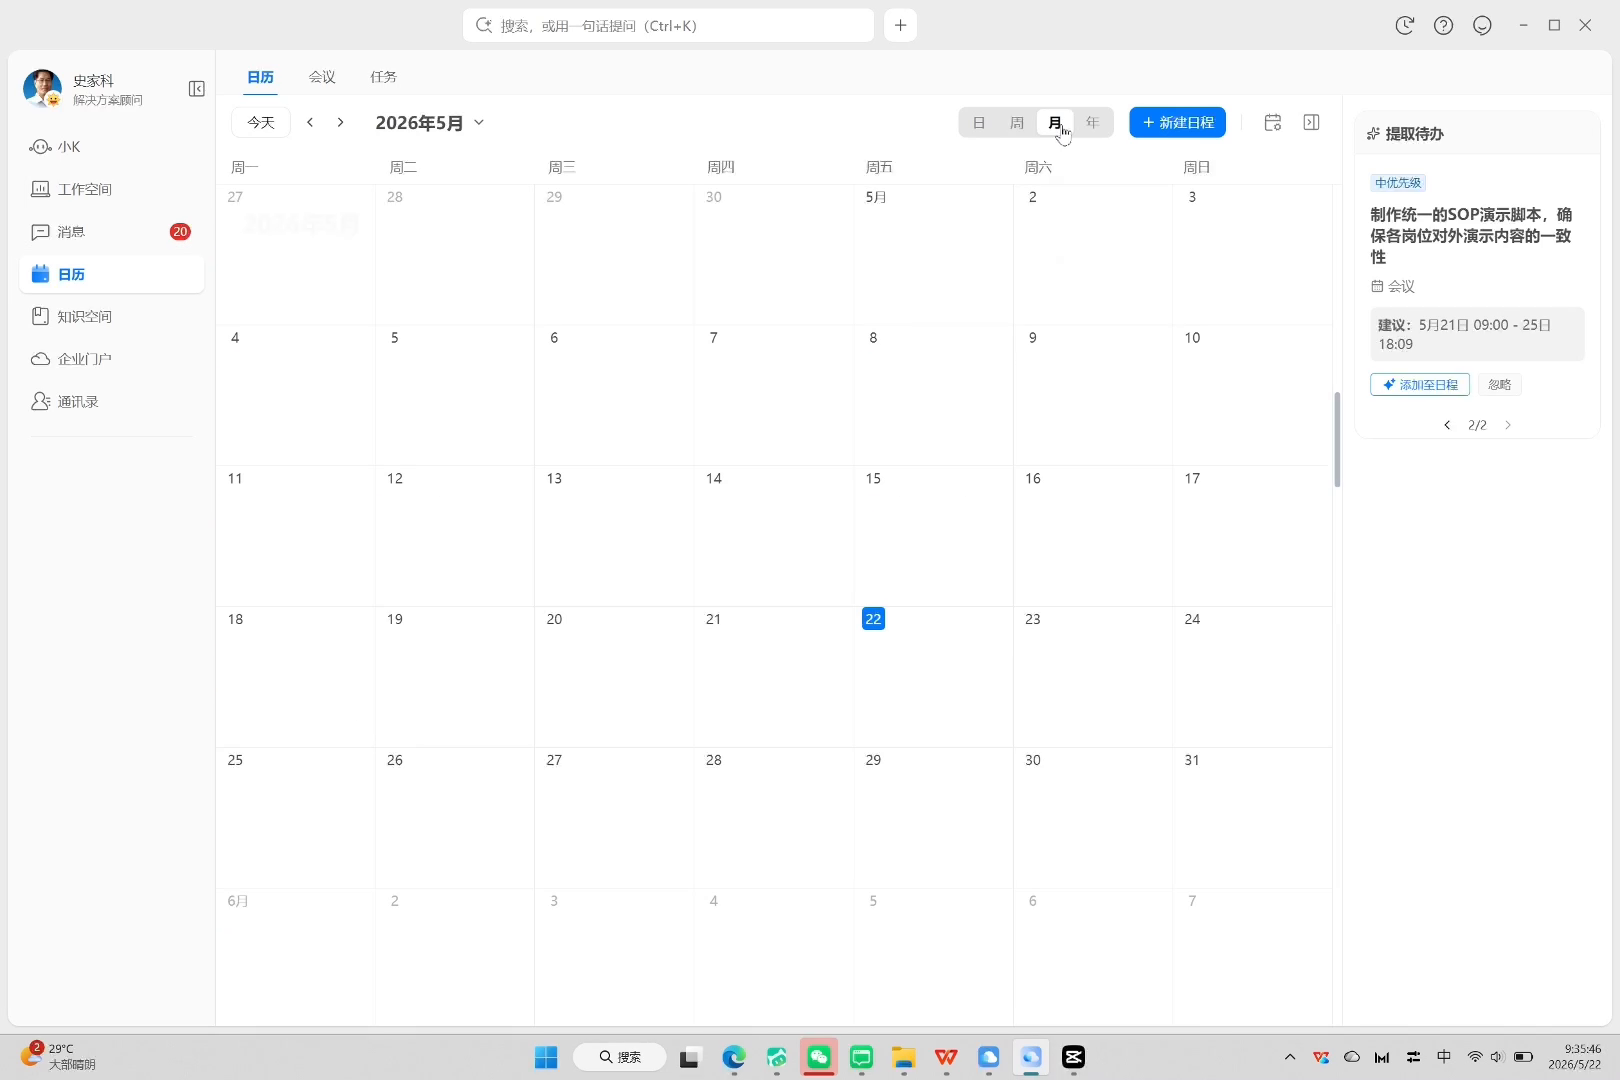Open the feedback smiley icon
Image resolution: width=1620 pixels, height=1080 pixels.
click(x=1482, y=25)
